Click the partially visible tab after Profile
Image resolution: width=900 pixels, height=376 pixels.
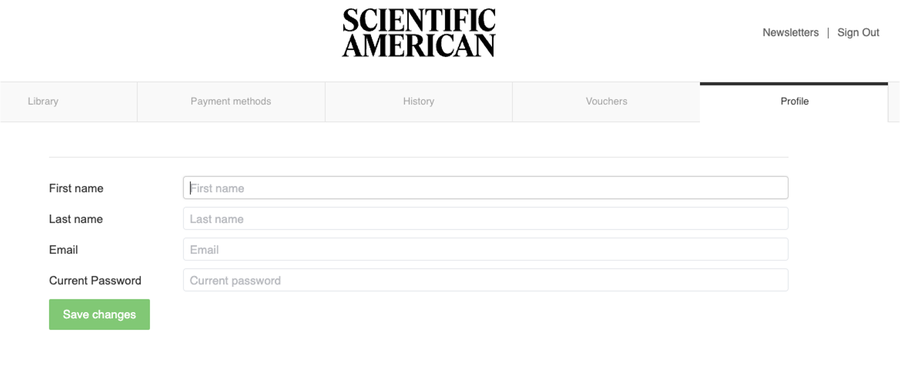894,102
